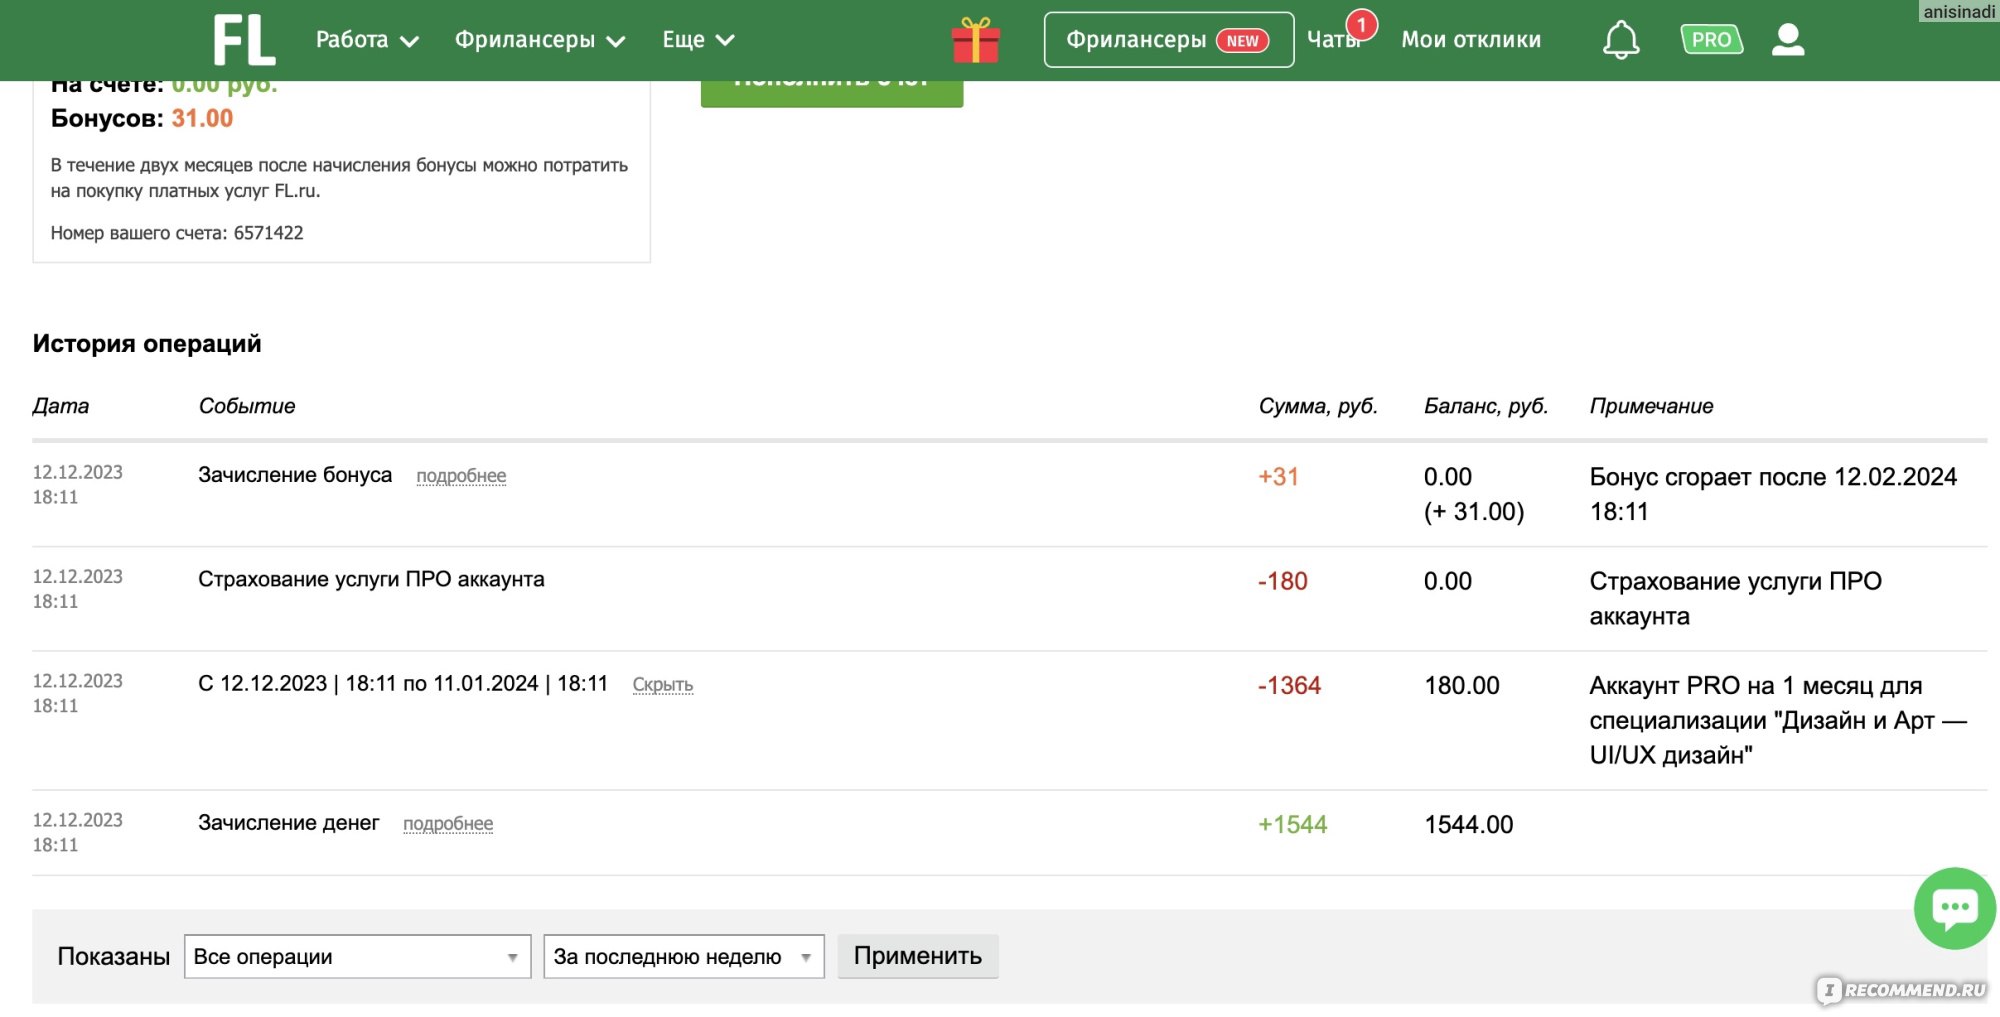Screen dimensions: 2000x1017
Task: Open notifications bell icon
Action: (x=1621, y=40)
